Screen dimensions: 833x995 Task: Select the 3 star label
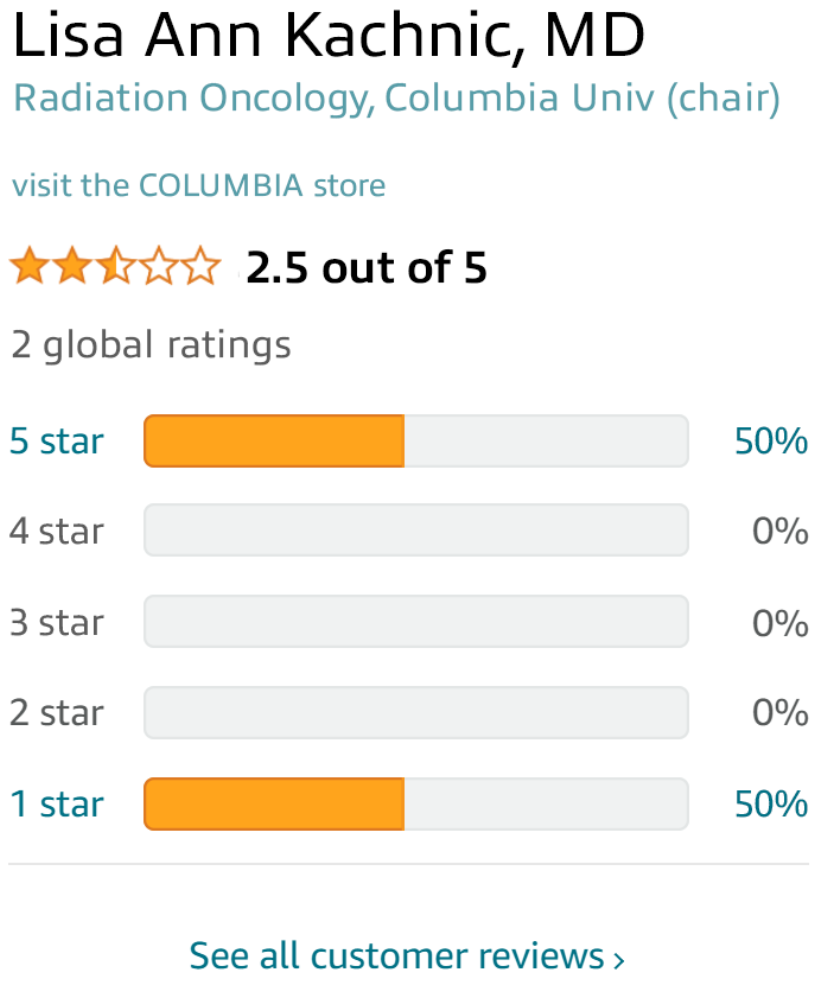coord(57,622)
